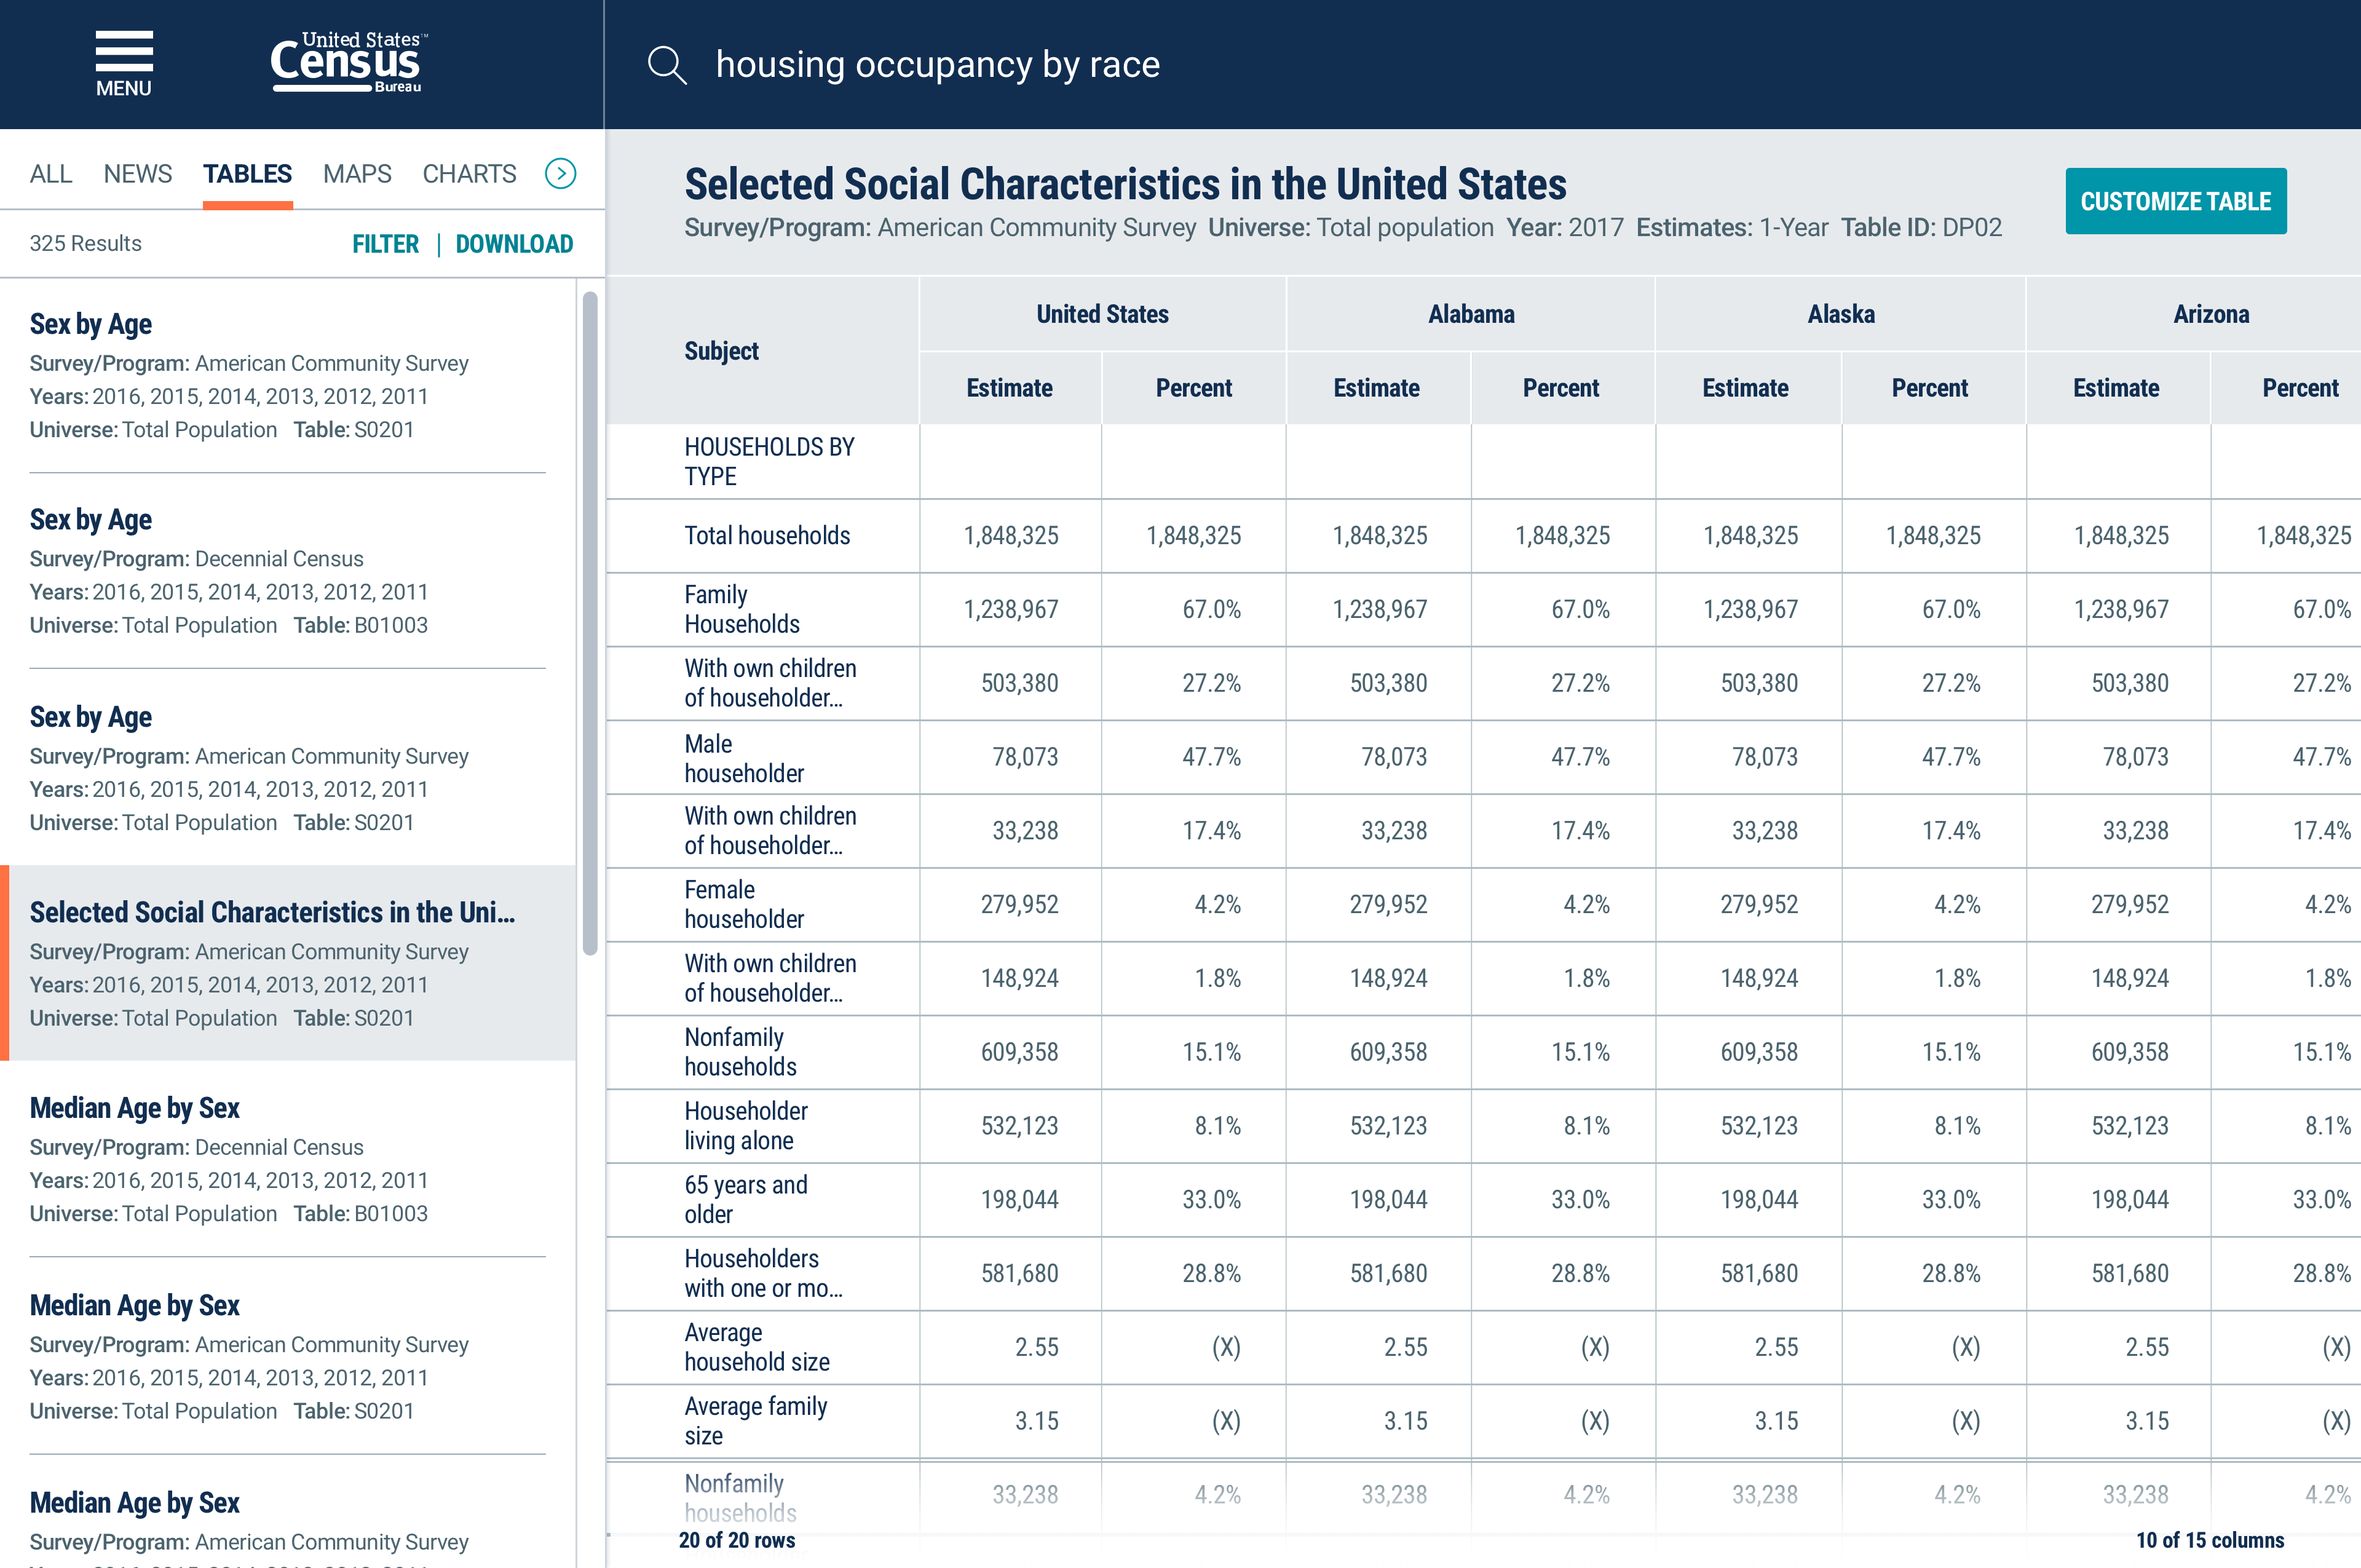Click the Alabama column header
Viewport: 2361px width, 1568px height.
(x=1471, y=314)
